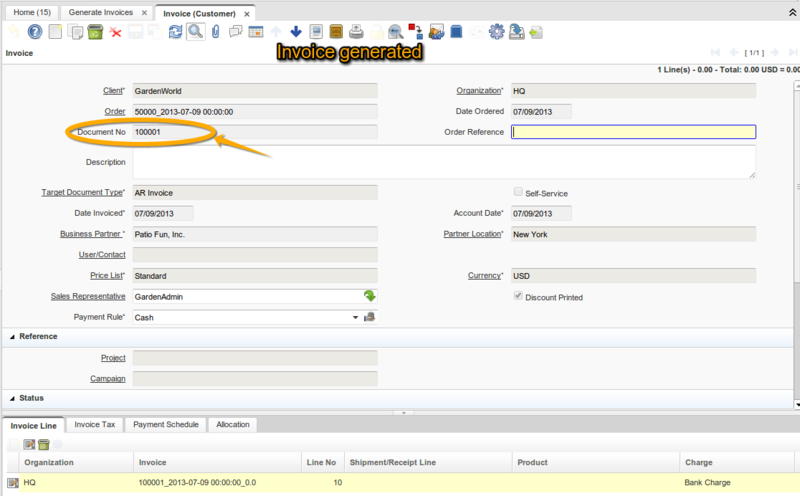Collapse the Reference section
Image resolution: width=800 pixels, height=496 pixels.
coord(14,337)
